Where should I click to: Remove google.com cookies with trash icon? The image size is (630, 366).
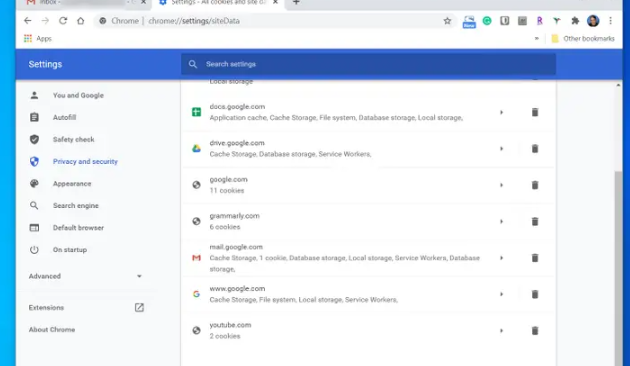535,185
